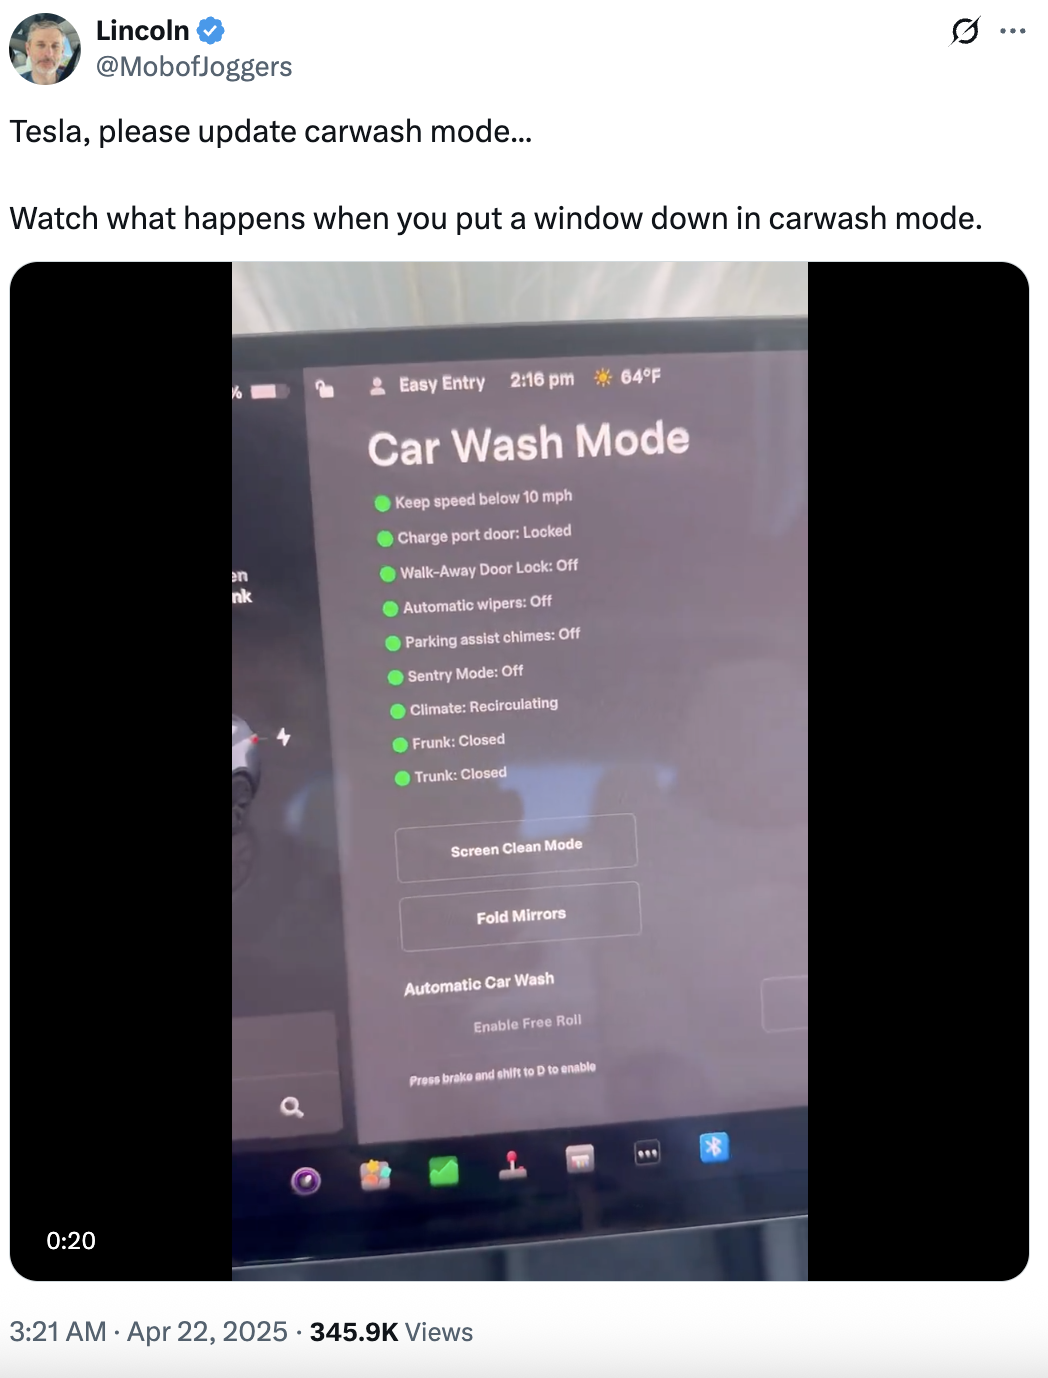The image size is (1048, 1378).
Task: Click Enable Free Roll option
Action: tap(527, 1023)
